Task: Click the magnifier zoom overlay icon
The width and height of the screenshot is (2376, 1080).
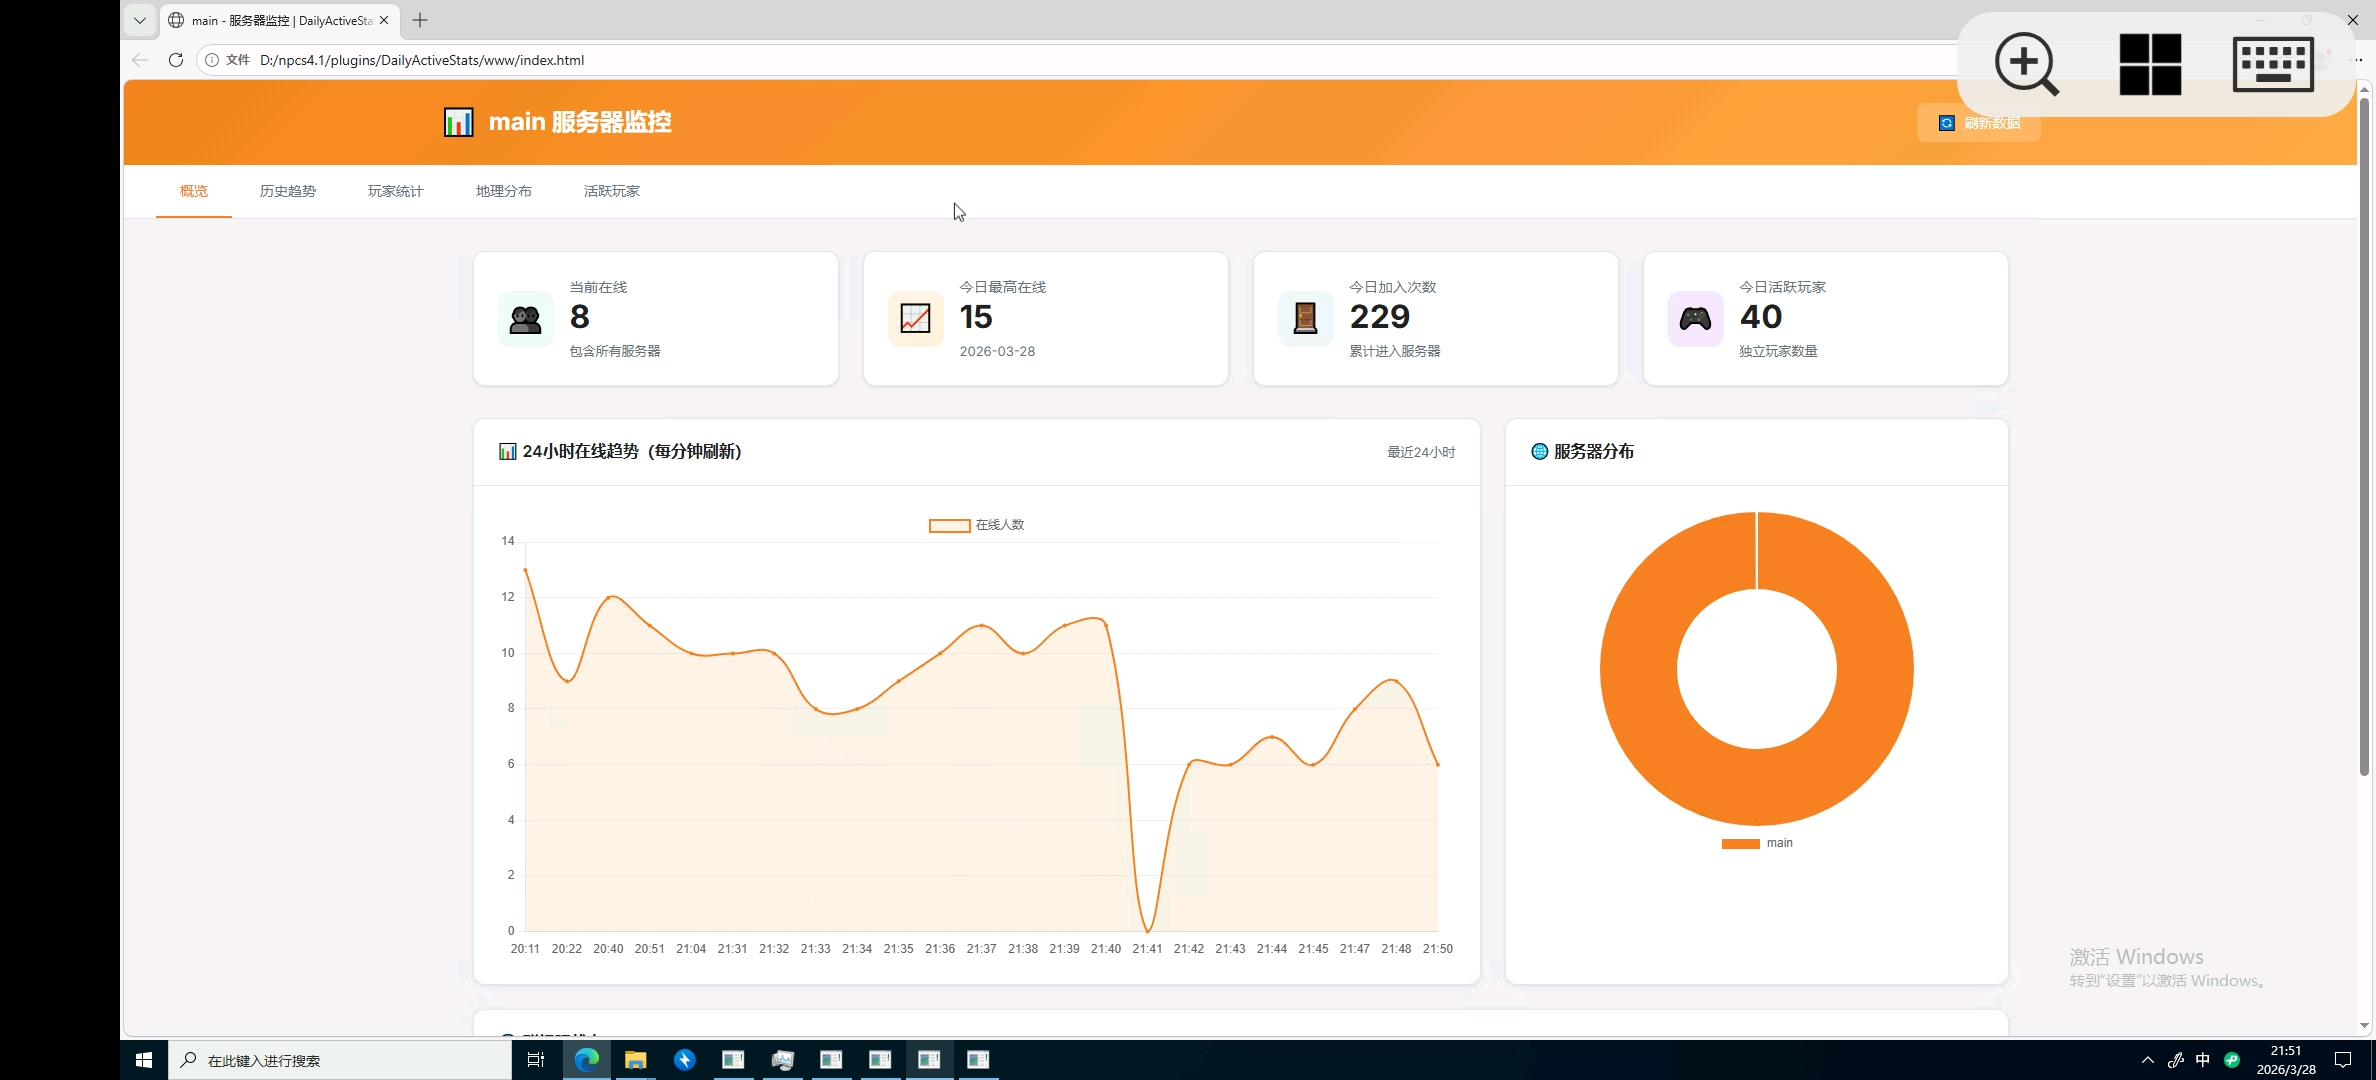Action: tap(2027, 64)
